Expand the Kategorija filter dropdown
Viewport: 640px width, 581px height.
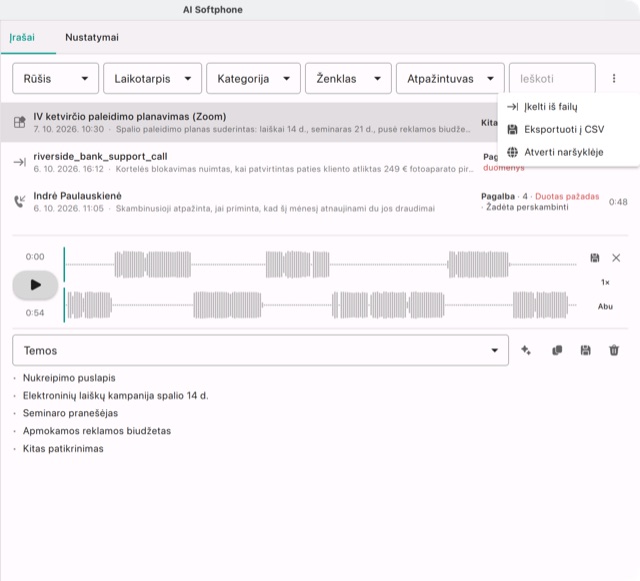253,78
